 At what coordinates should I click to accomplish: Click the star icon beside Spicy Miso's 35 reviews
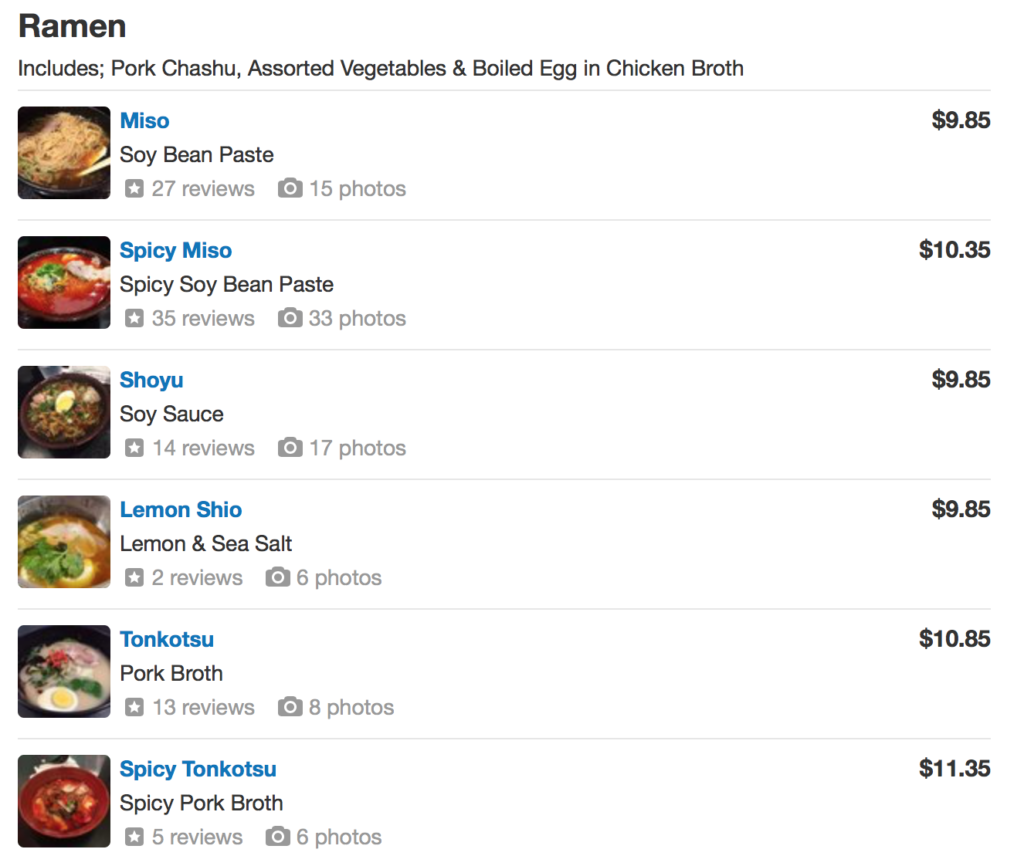point(134,319)
